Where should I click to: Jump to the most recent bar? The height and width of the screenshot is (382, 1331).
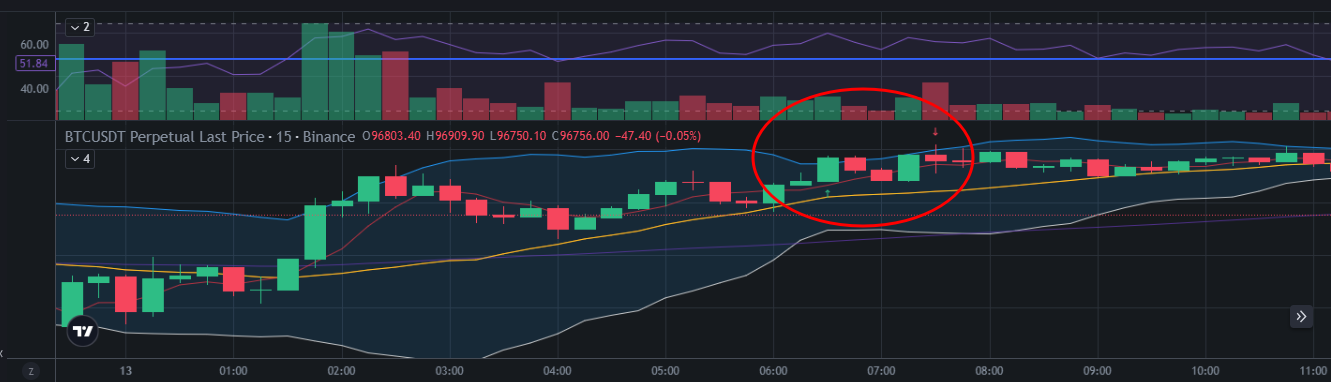click(x=1301, y=316)
